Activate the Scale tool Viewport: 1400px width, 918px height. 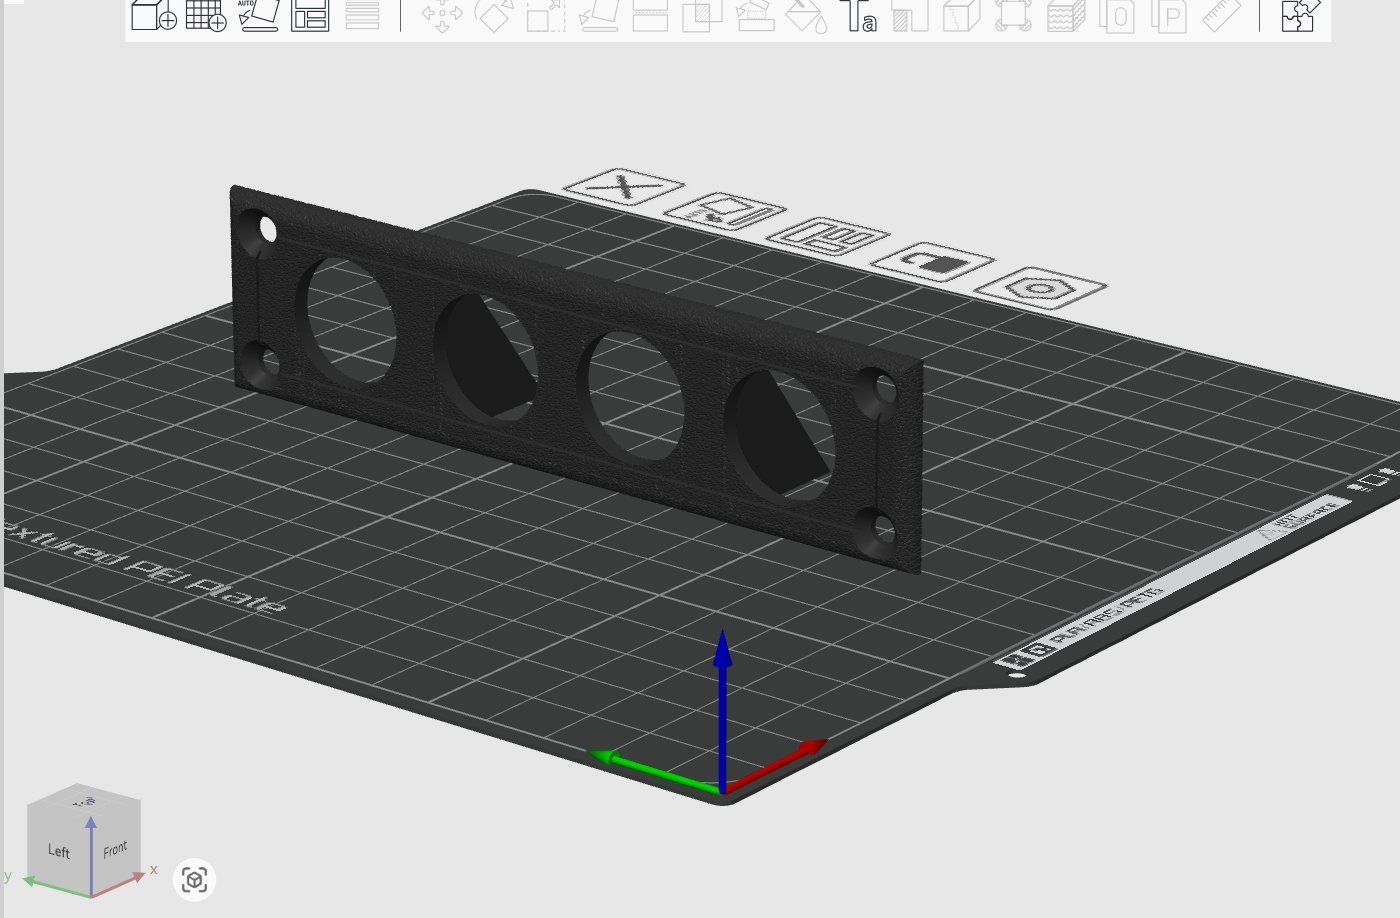pos(546,15)
